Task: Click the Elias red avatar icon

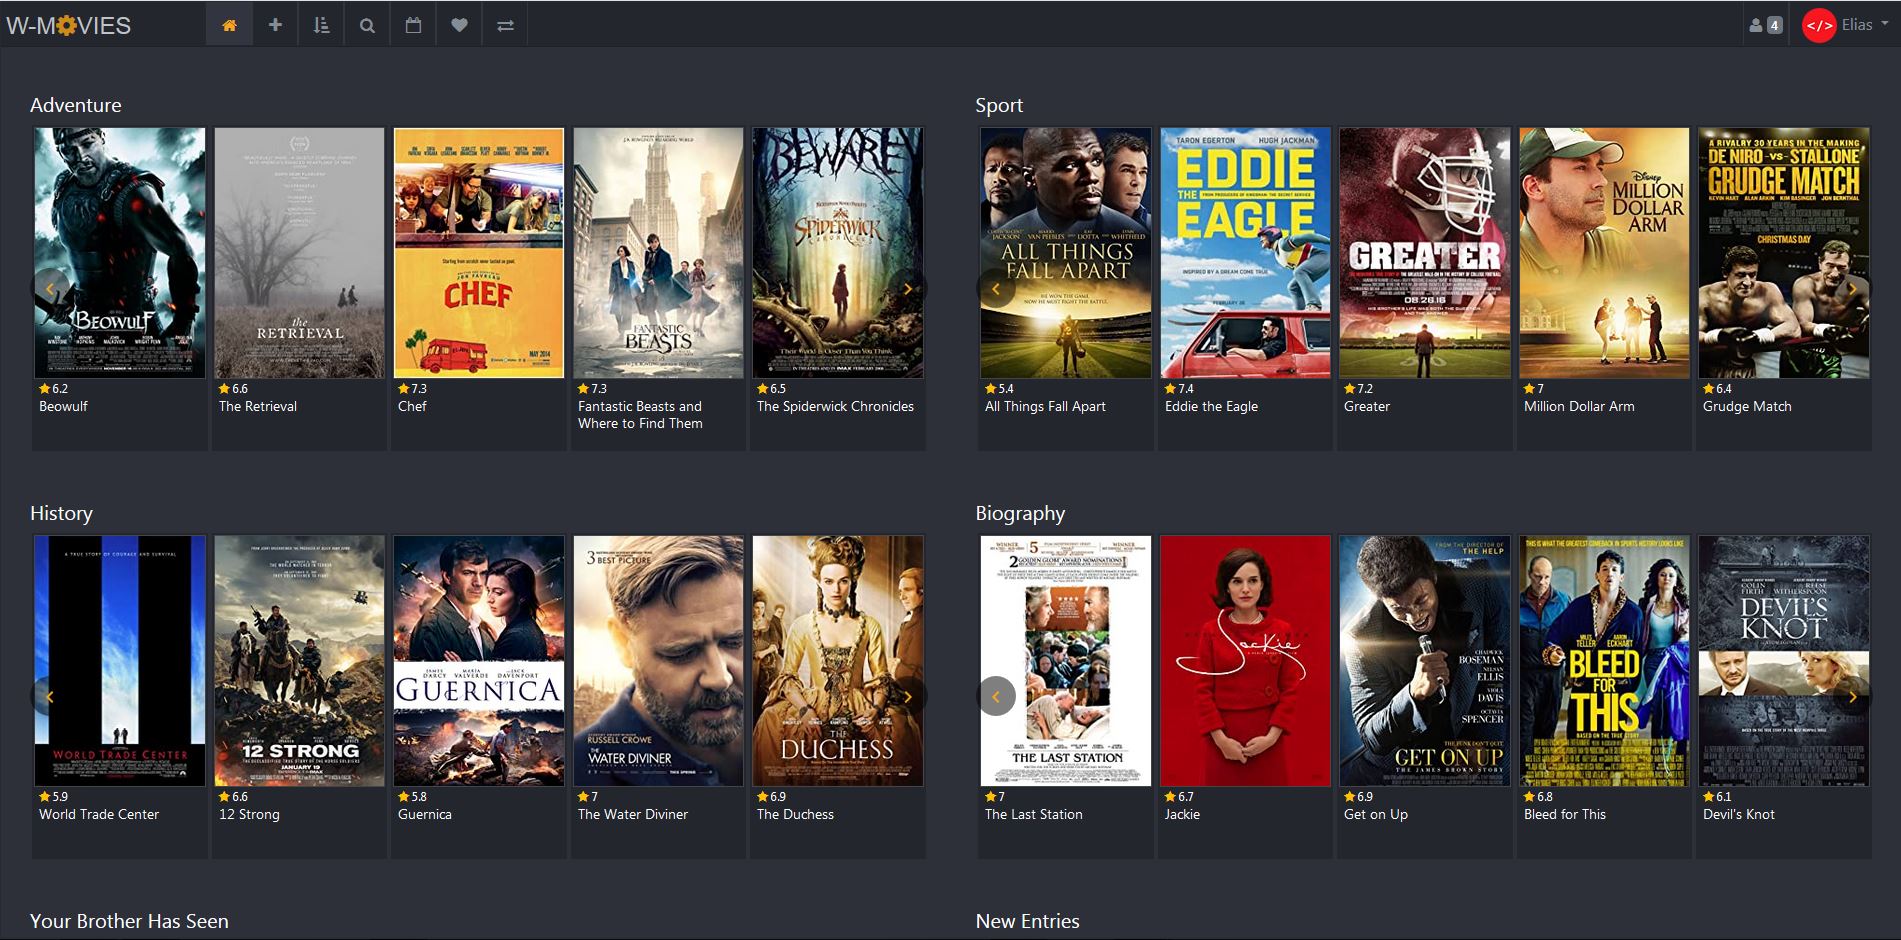Action: tap(1818, 26)
